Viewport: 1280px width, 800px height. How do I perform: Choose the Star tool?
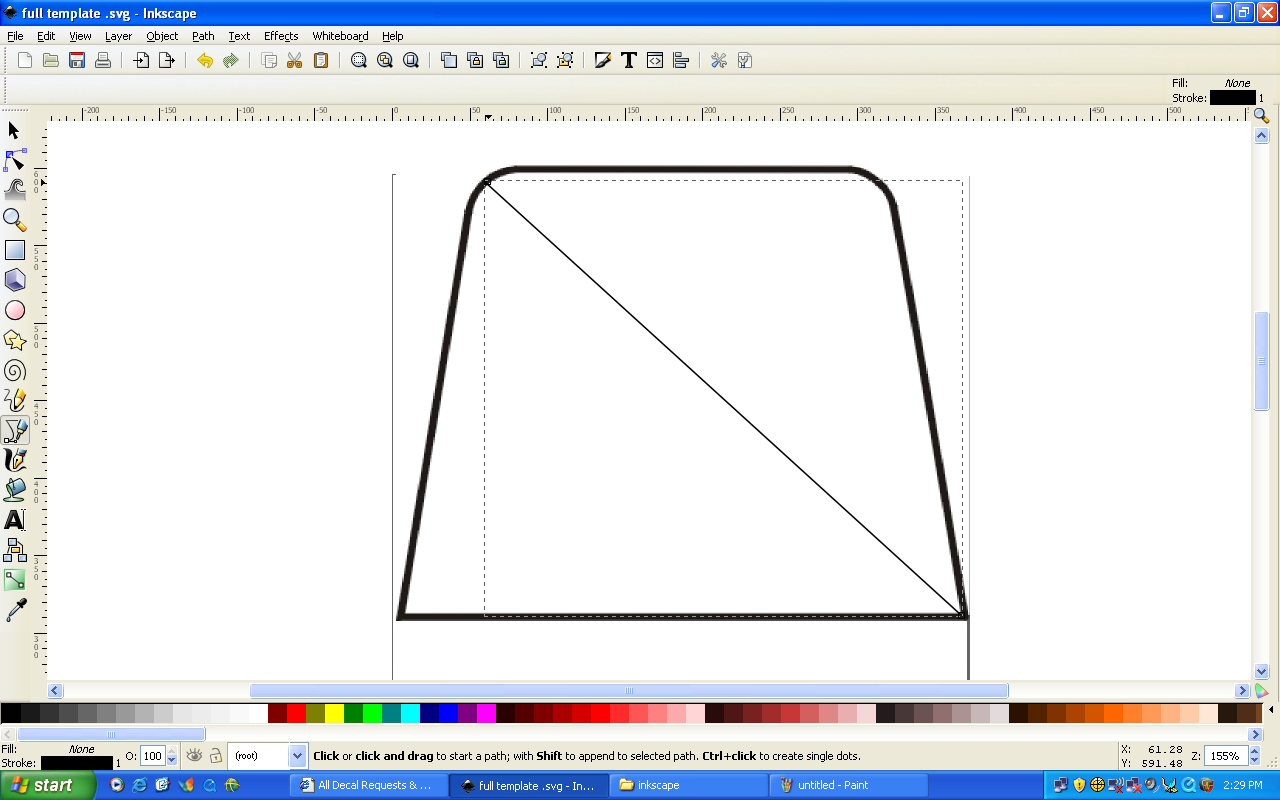point(14,340)
